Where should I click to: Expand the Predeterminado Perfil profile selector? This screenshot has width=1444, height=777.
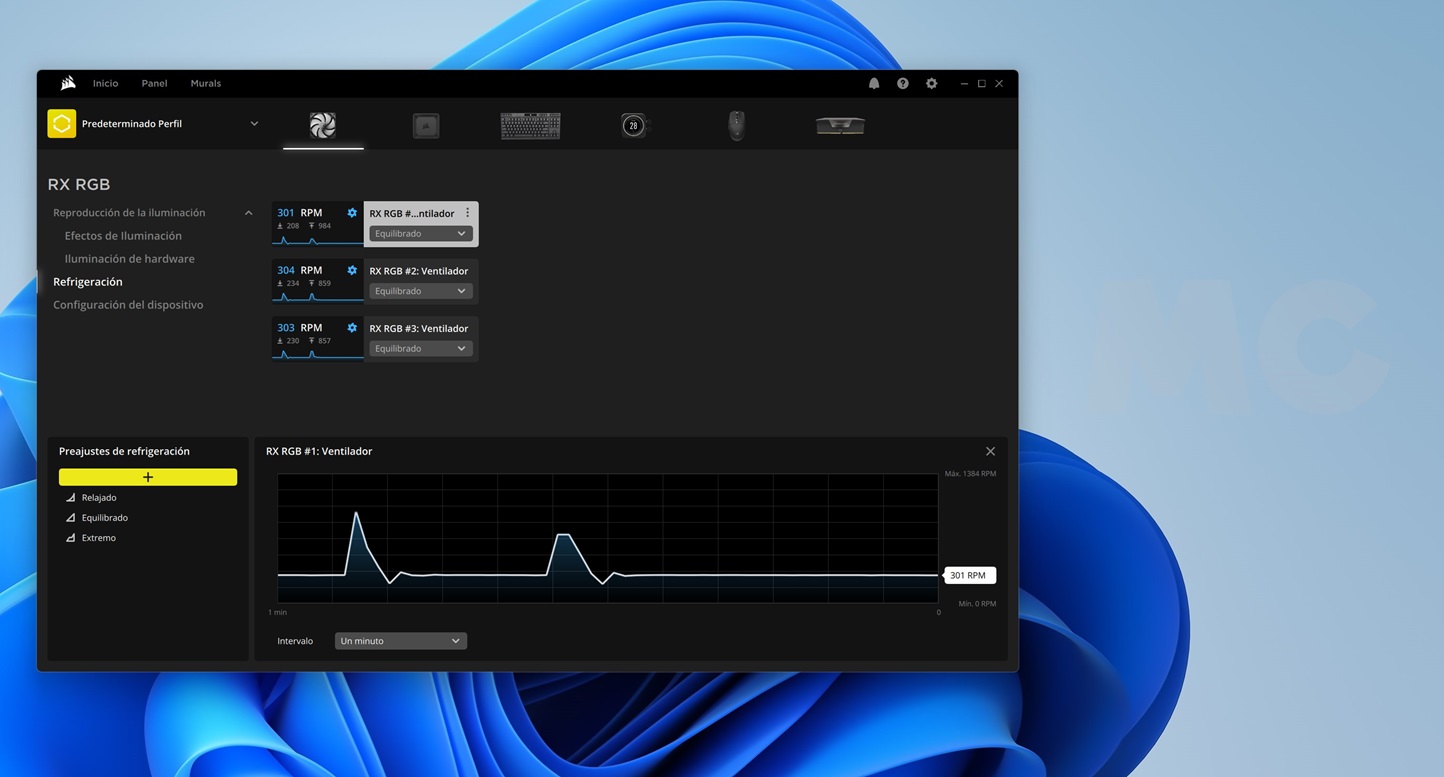pyautogui.click(x=254, y=124)
